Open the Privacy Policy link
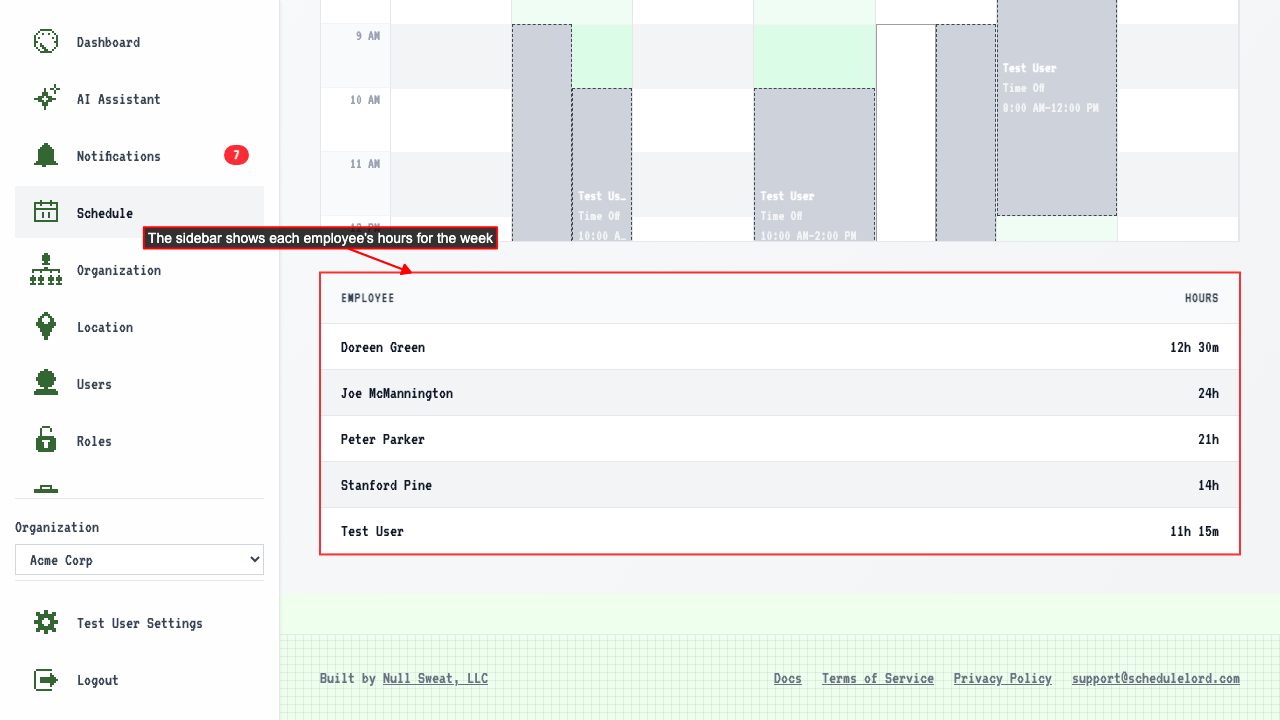 pyautogui.click(x=1003, y=678)
